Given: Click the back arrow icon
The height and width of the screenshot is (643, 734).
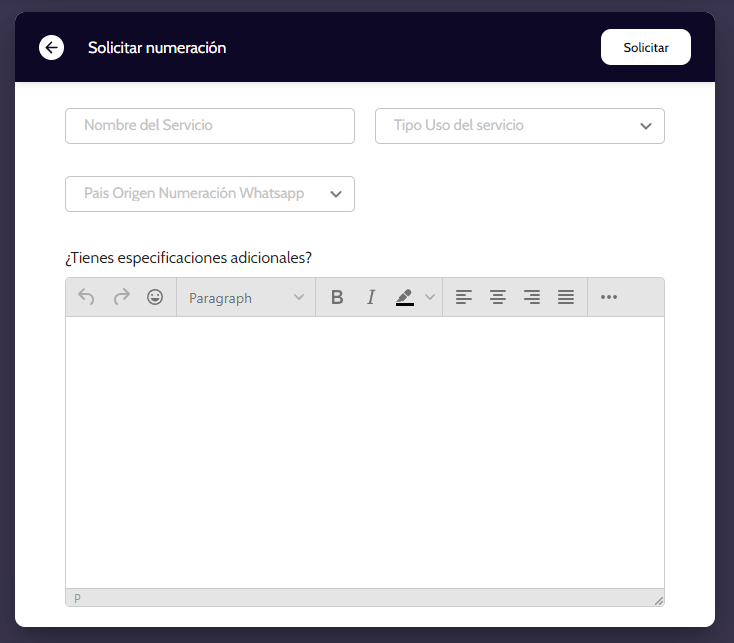Looking at the screenshot, I should click(51, 47).
